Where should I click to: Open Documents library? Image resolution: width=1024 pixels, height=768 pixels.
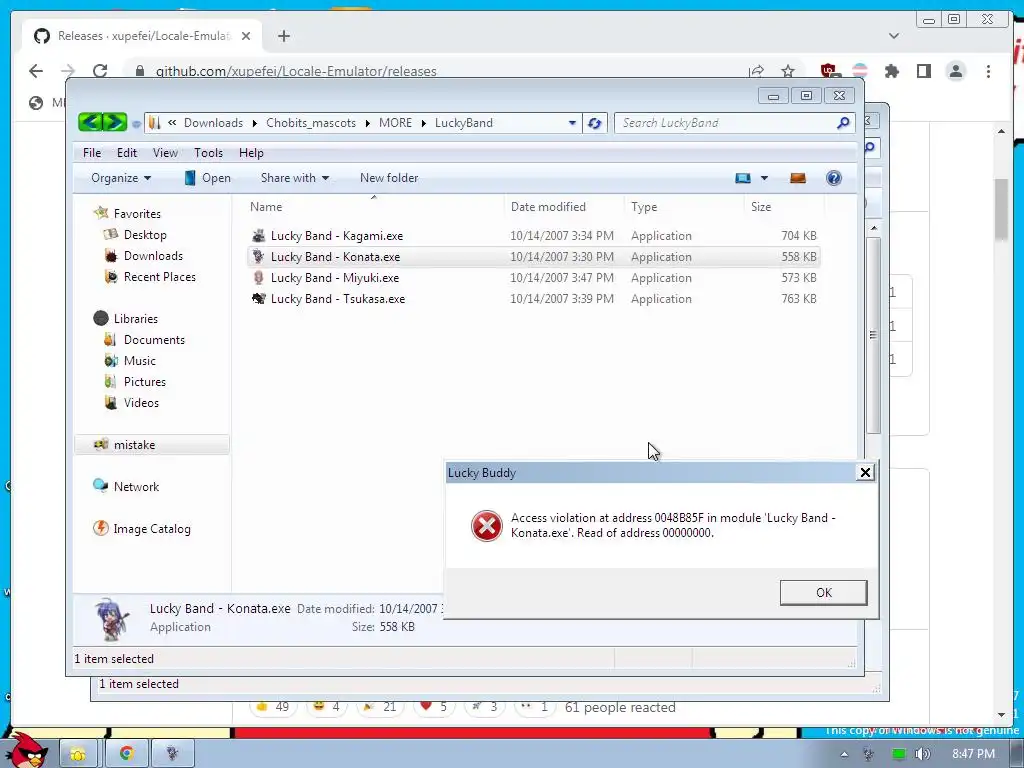[x=154, y=340]
